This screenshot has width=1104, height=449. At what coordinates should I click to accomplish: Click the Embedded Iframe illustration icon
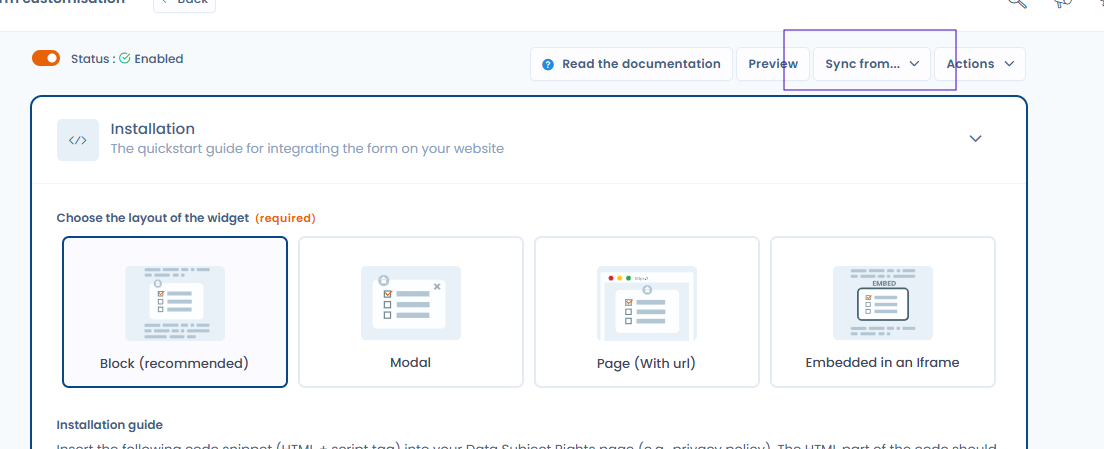tap(882, 303)
